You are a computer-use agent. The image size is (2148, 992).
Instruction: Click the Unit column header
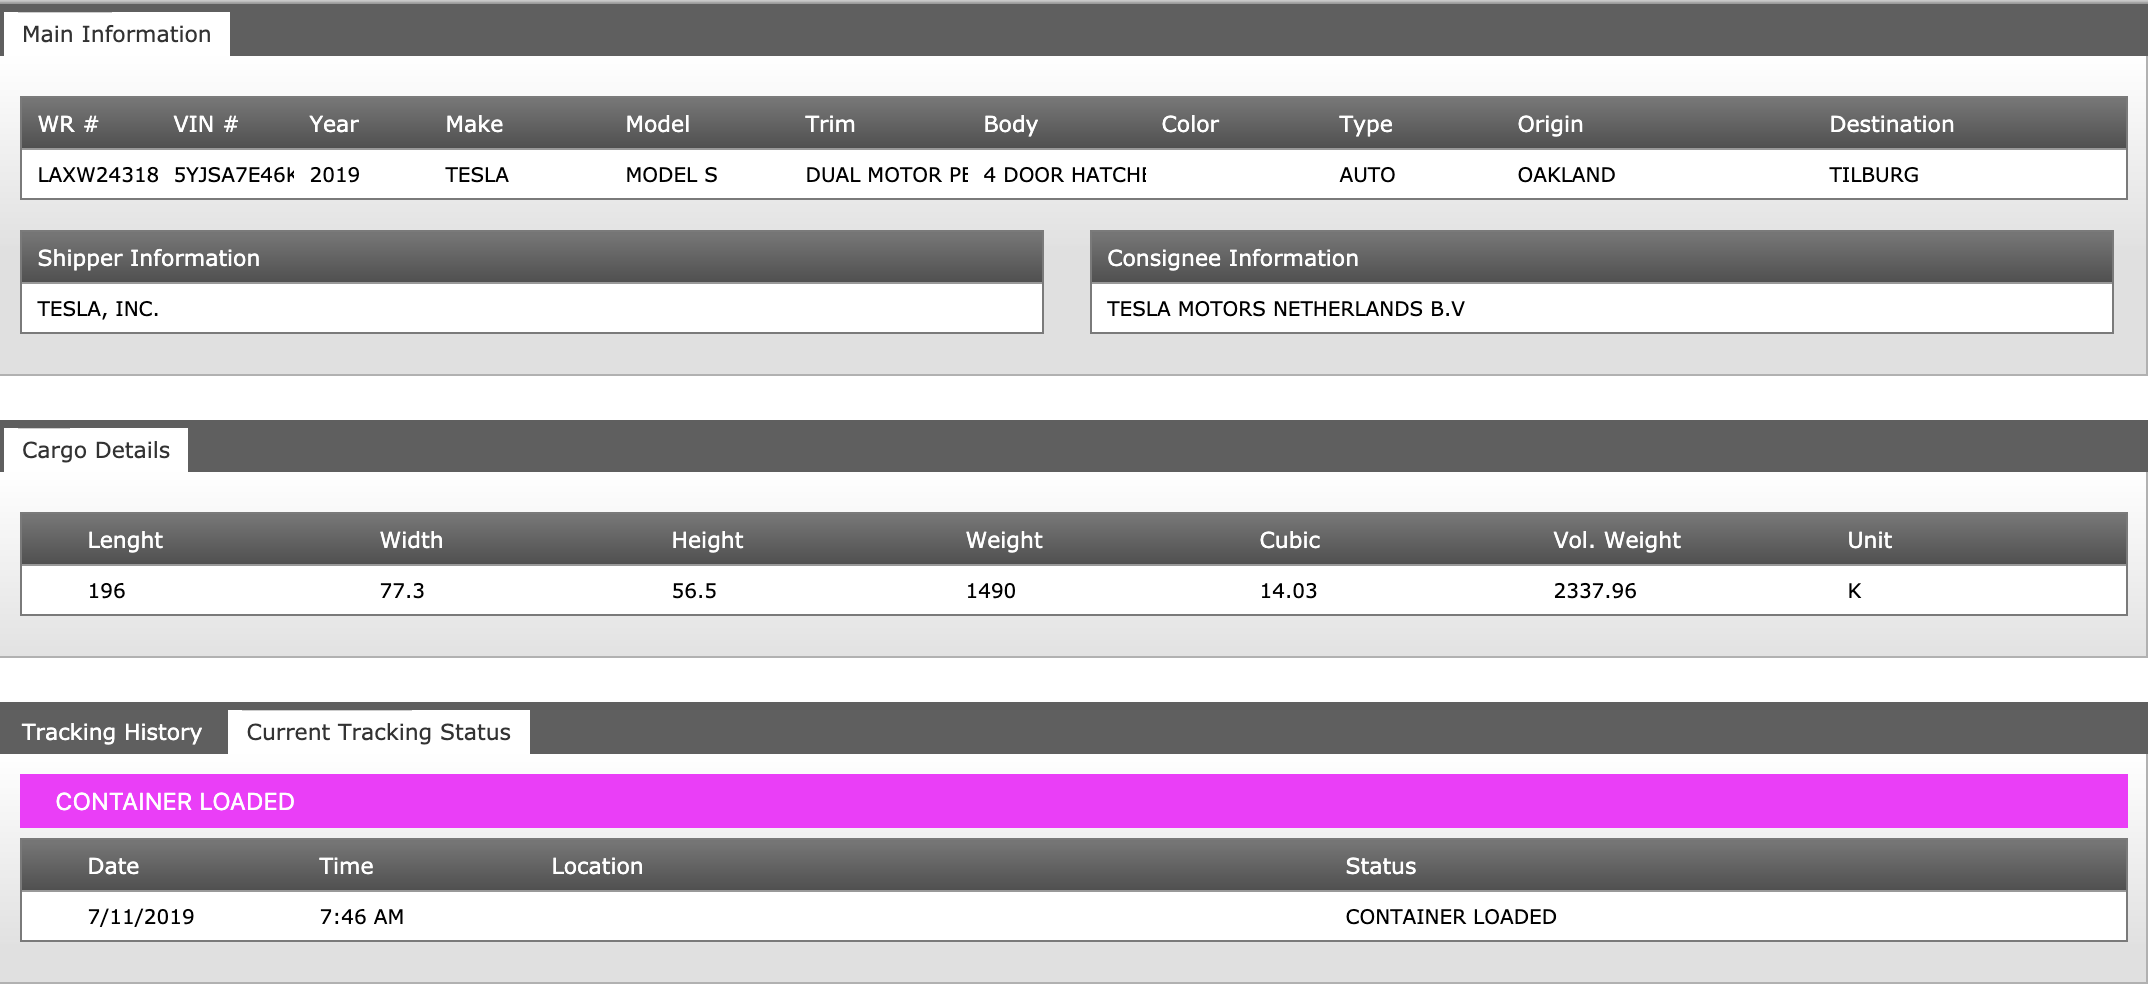[x=1870, y=540]
